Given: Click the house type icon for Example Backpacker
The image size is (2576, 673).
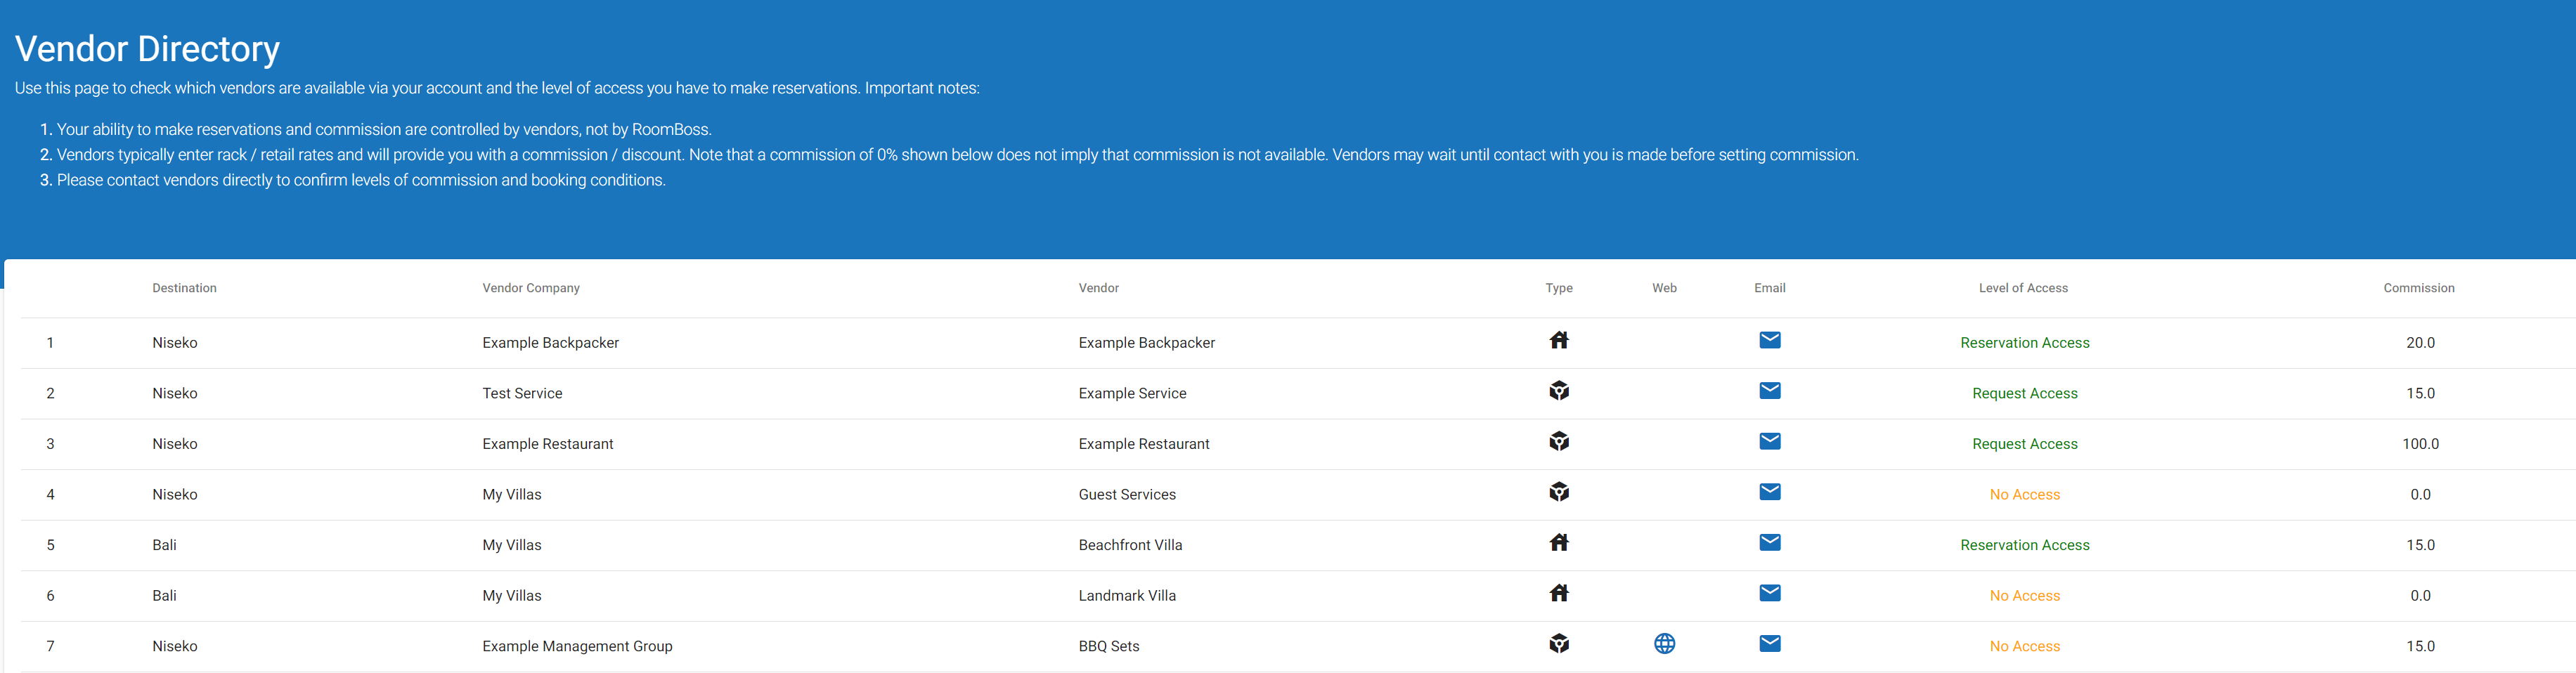Looking at the screenshot, I should 1558,340.
